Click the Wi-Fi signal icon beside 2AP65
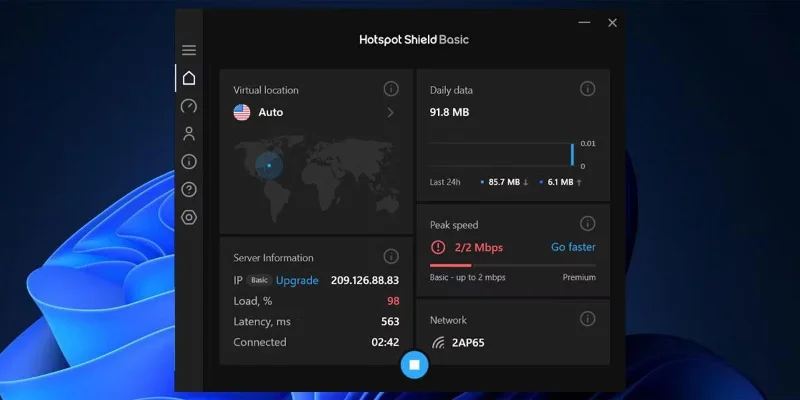Image resolution: width=800 pixels, height=400 pixels. [438, 342]
